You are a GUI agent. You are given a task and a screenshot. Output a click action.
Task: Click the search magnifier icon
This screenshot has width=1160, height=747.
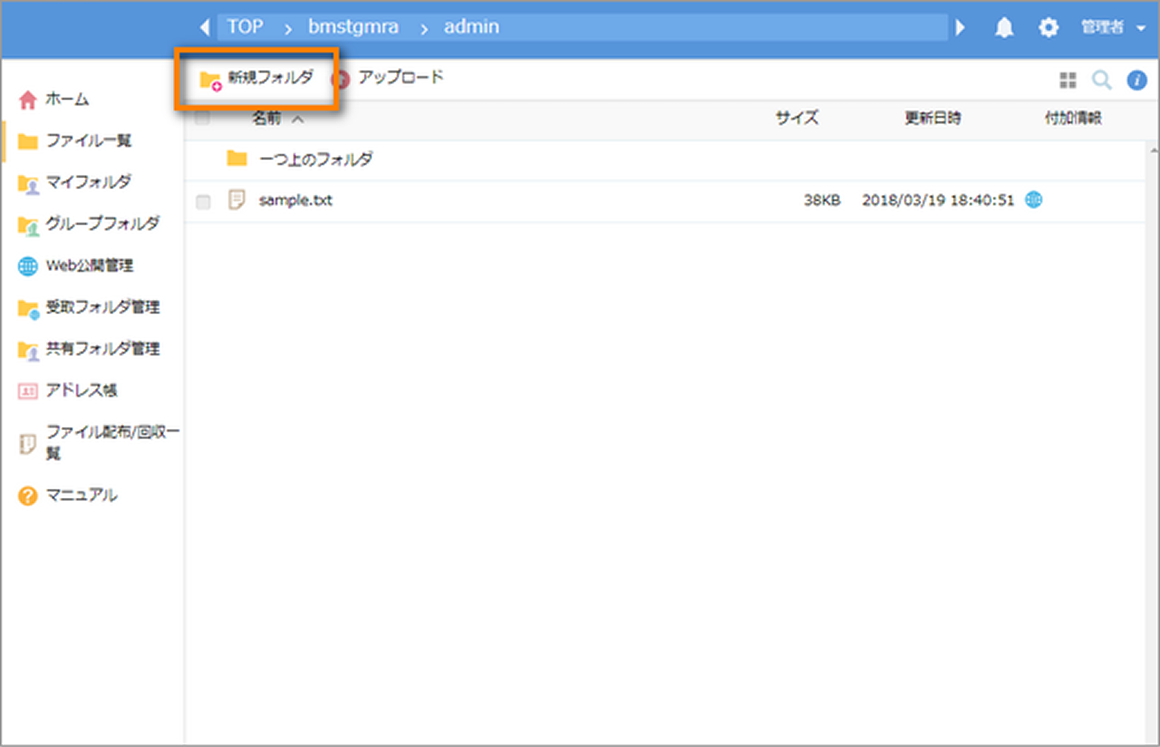[x=1101, y=81]
